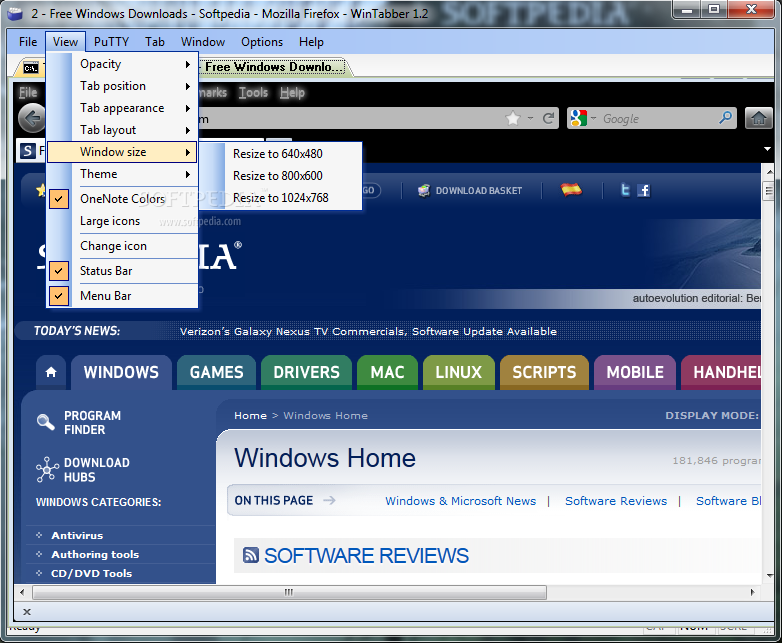This screenshot has width=782, height=643.
Task: Click the reload page icon
Action: coord(549,118)
